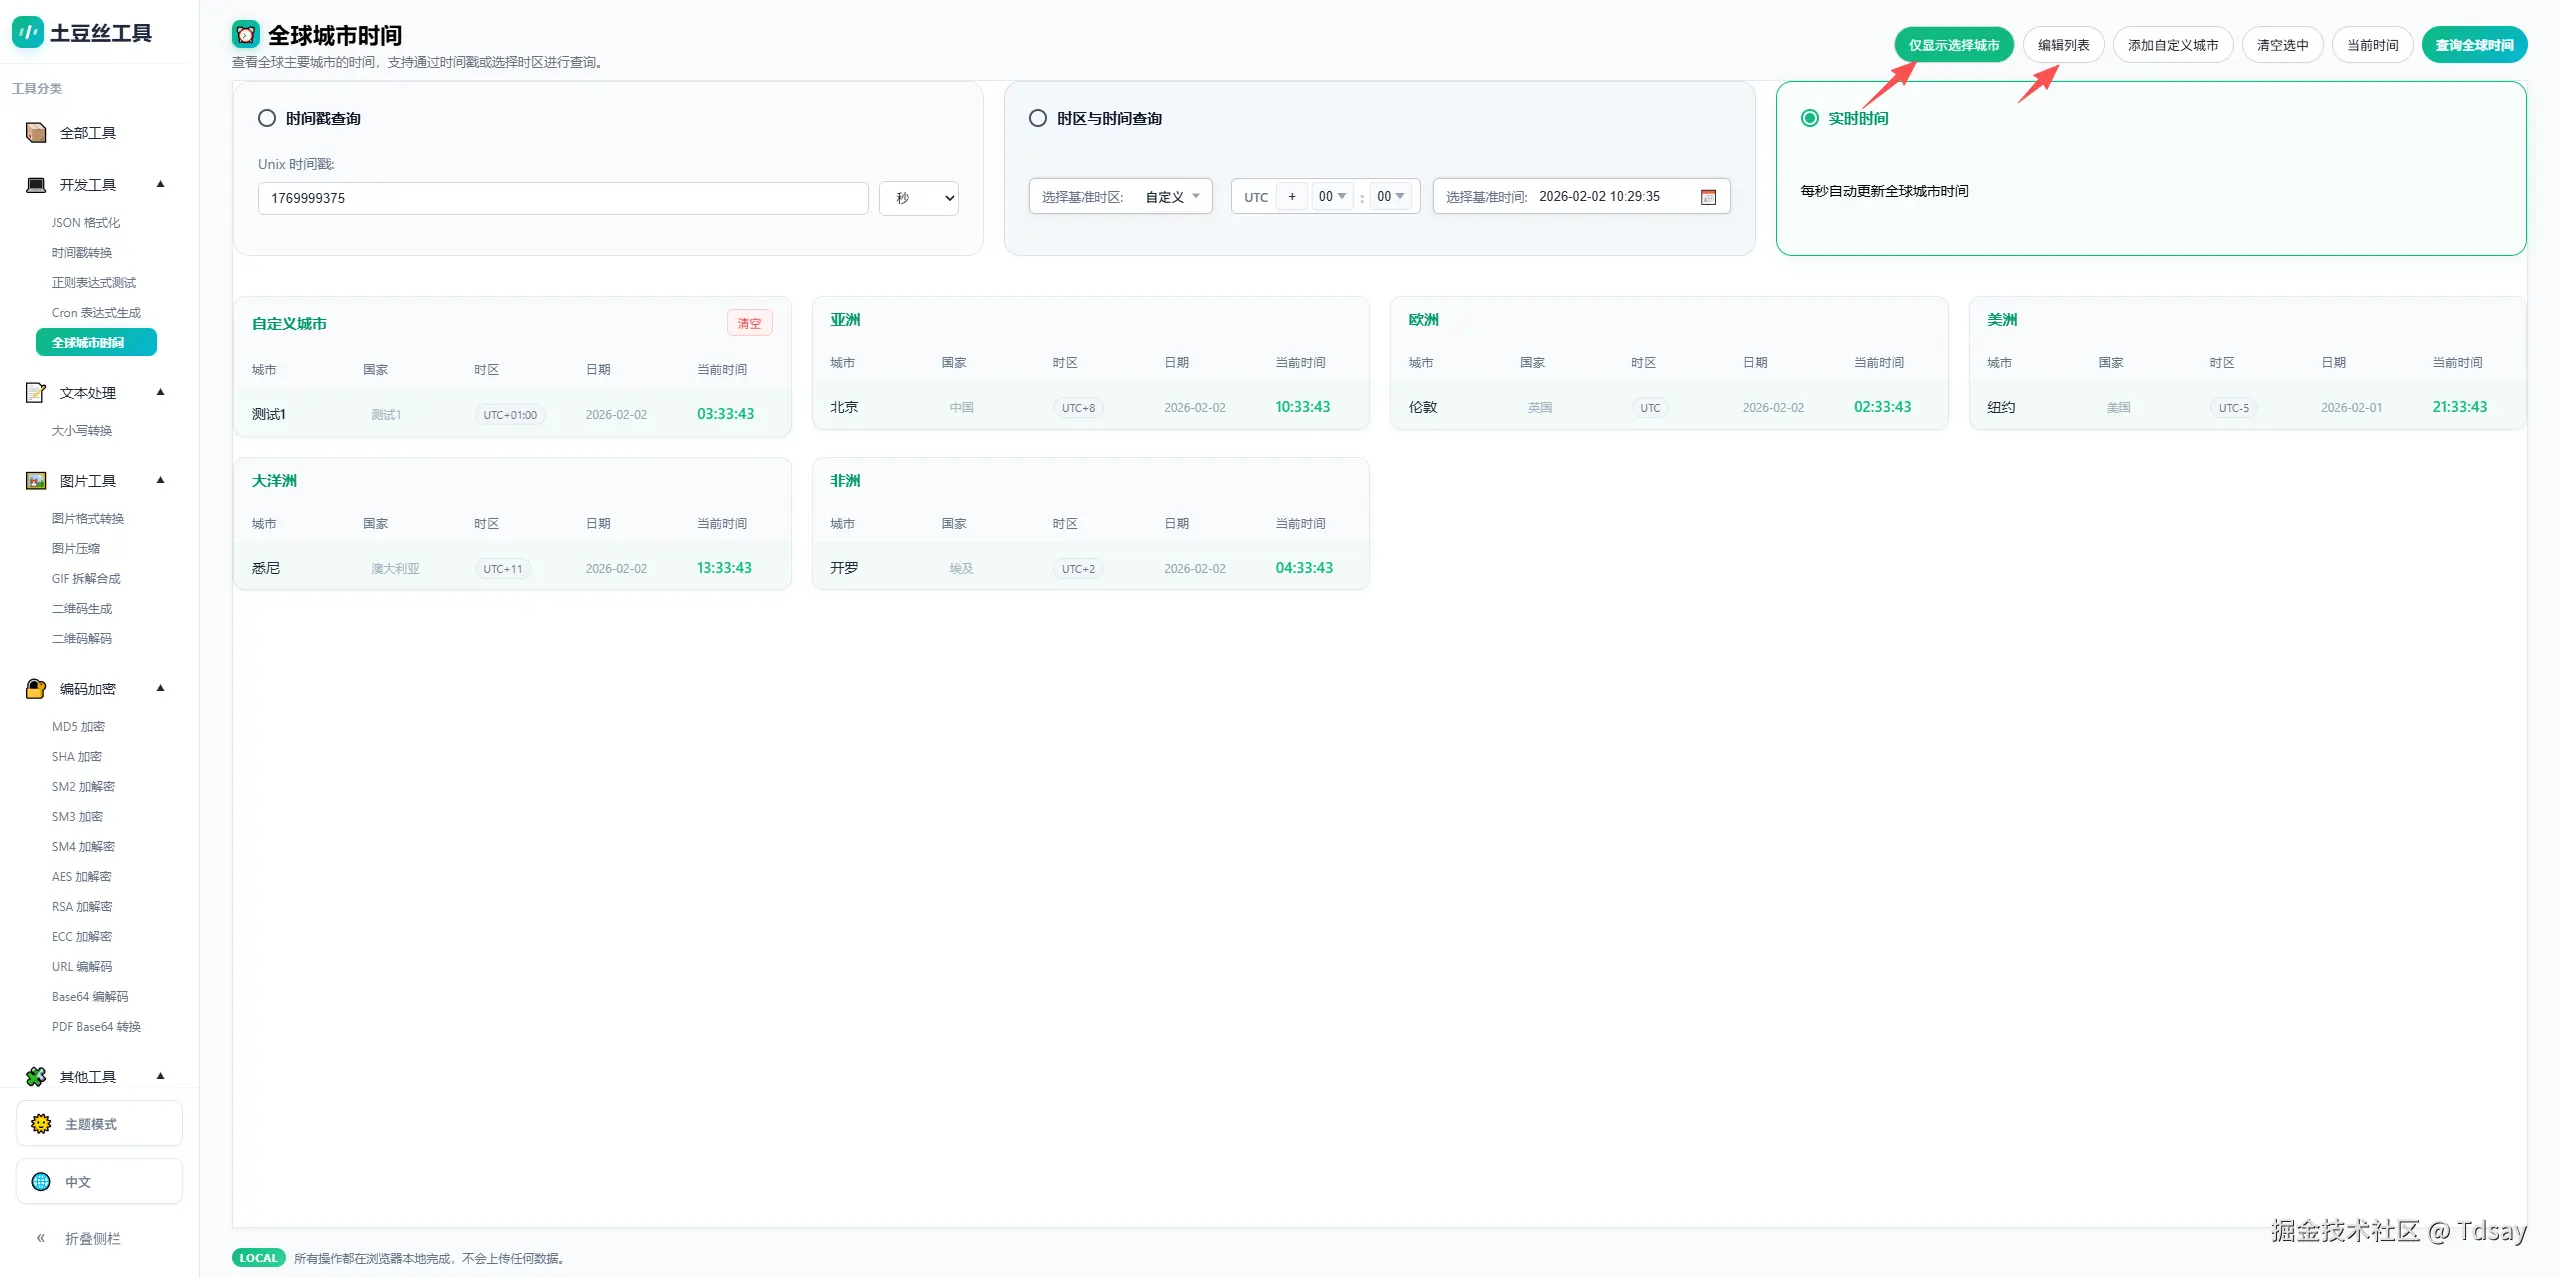Select the 时间戳查询 radio button
The width and height of the screenshot is (2560, 1278).
point(267,118)
